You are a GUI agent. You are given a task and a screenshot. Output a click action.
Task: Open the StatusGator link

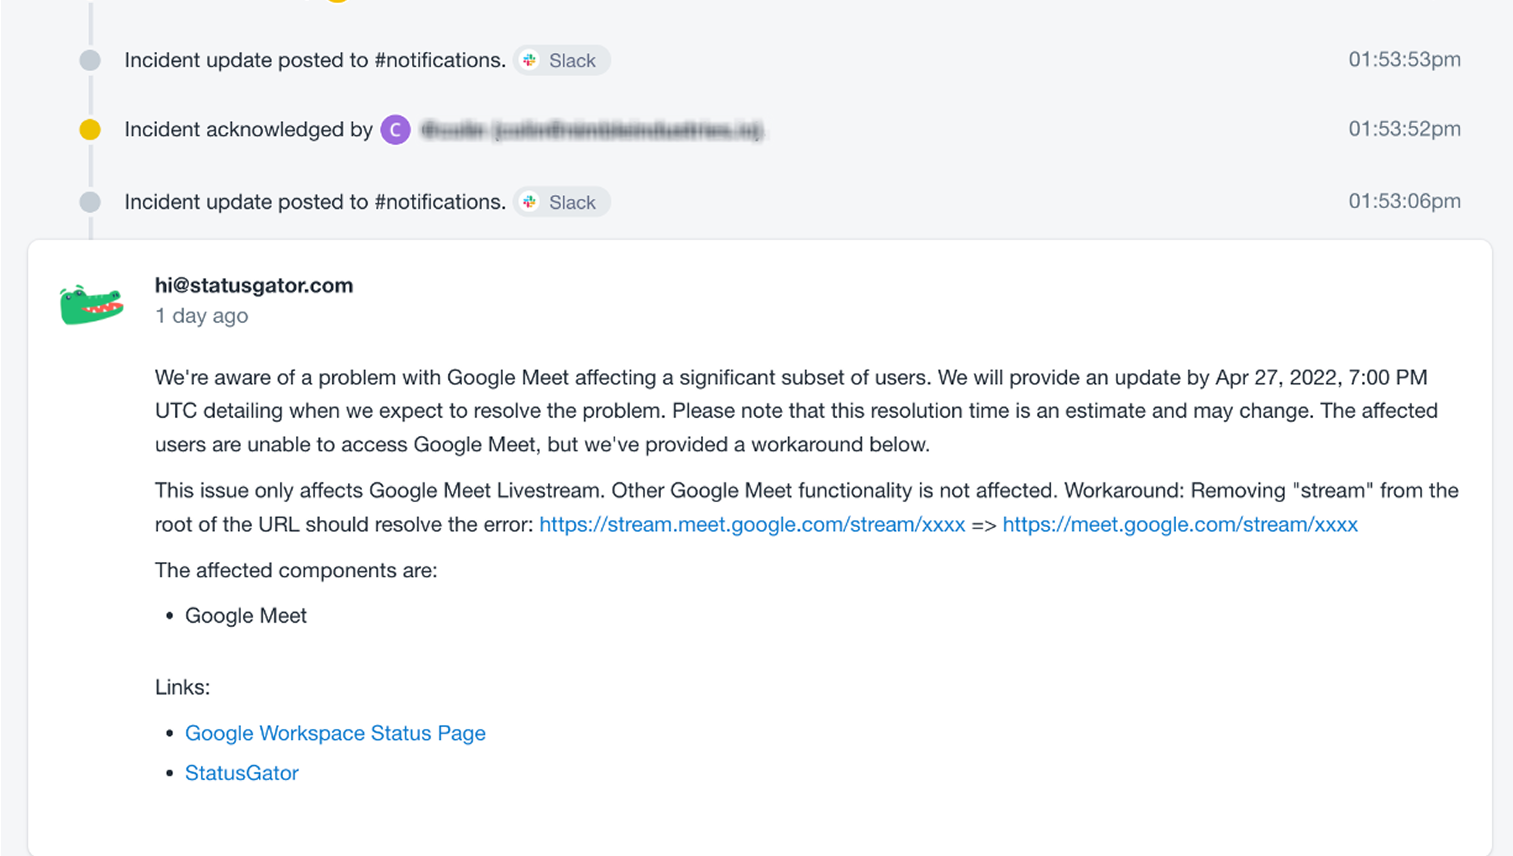(242, 773)
